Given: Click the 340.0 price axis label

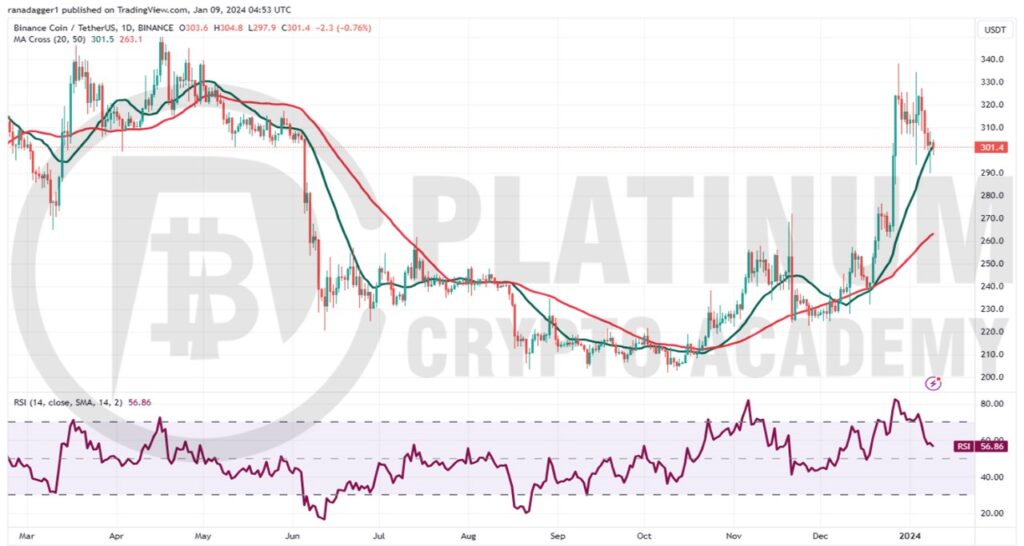Looking at the screenshot, I should click(991, 59).
